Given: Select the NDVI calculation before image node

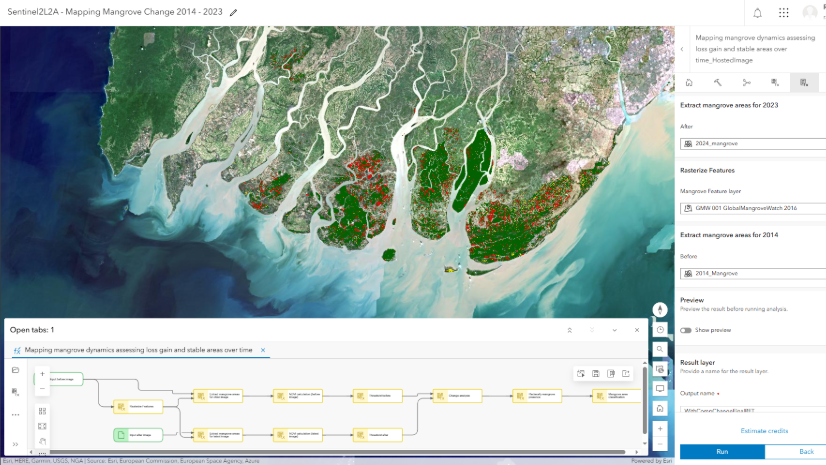Looking at the screenshot, I should pos(298,395).
